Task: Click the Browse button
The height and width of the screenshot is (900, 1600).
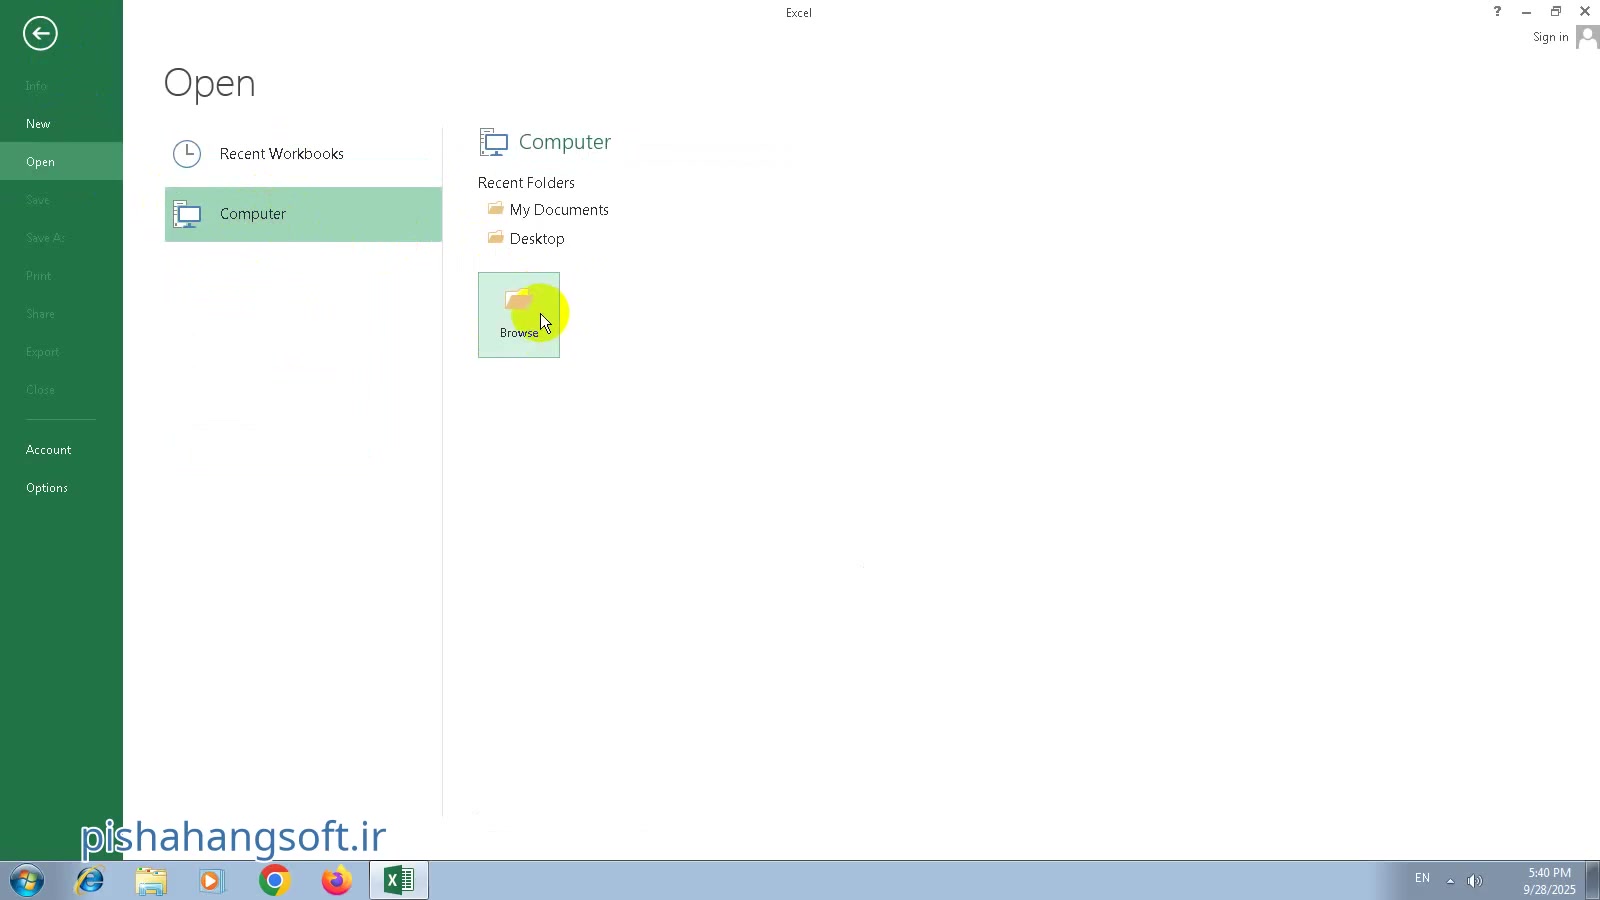Action: [519, 315]
